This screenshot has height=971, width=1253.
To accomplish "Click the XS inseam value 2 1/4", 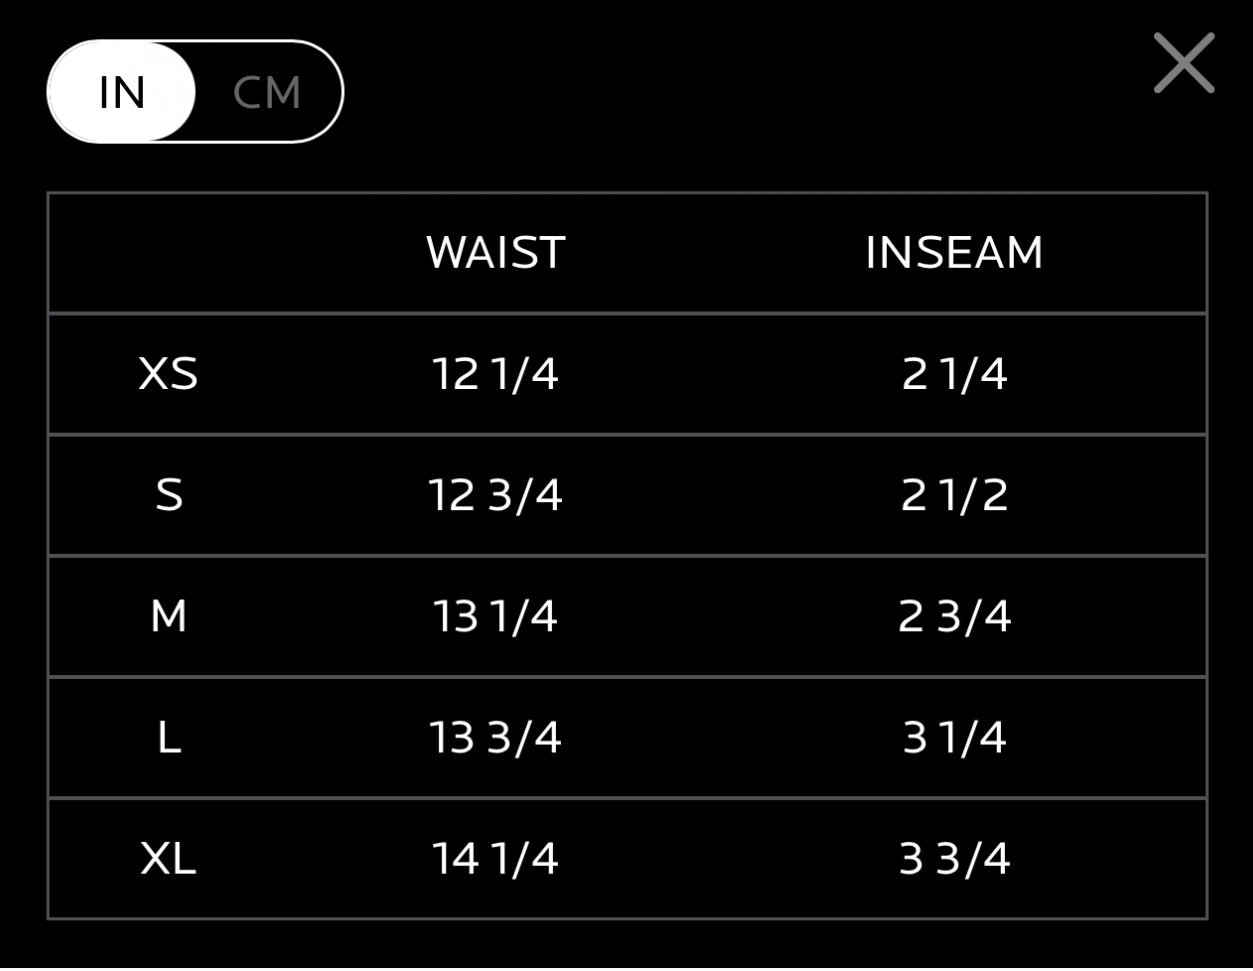I will click(954, 374).
